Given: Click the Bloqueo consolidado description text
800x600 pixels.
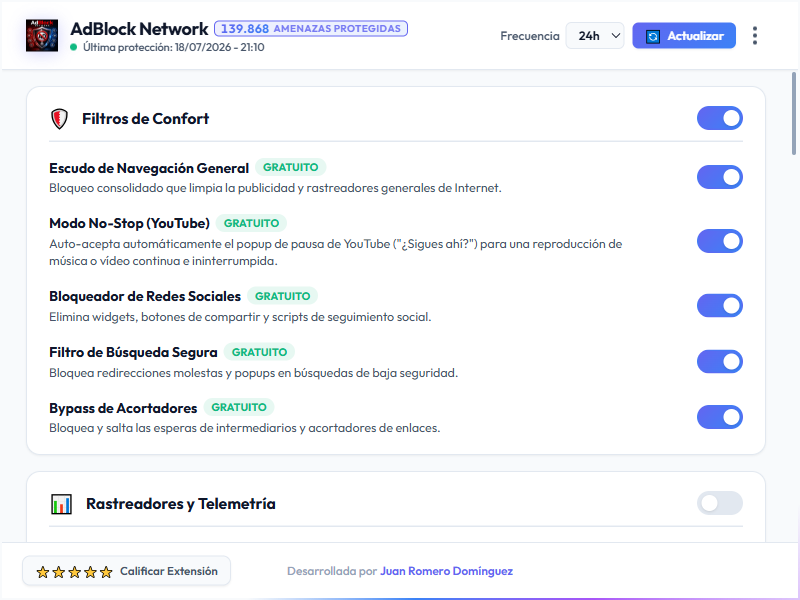Looking at the screenshot, I should (276, 188).
